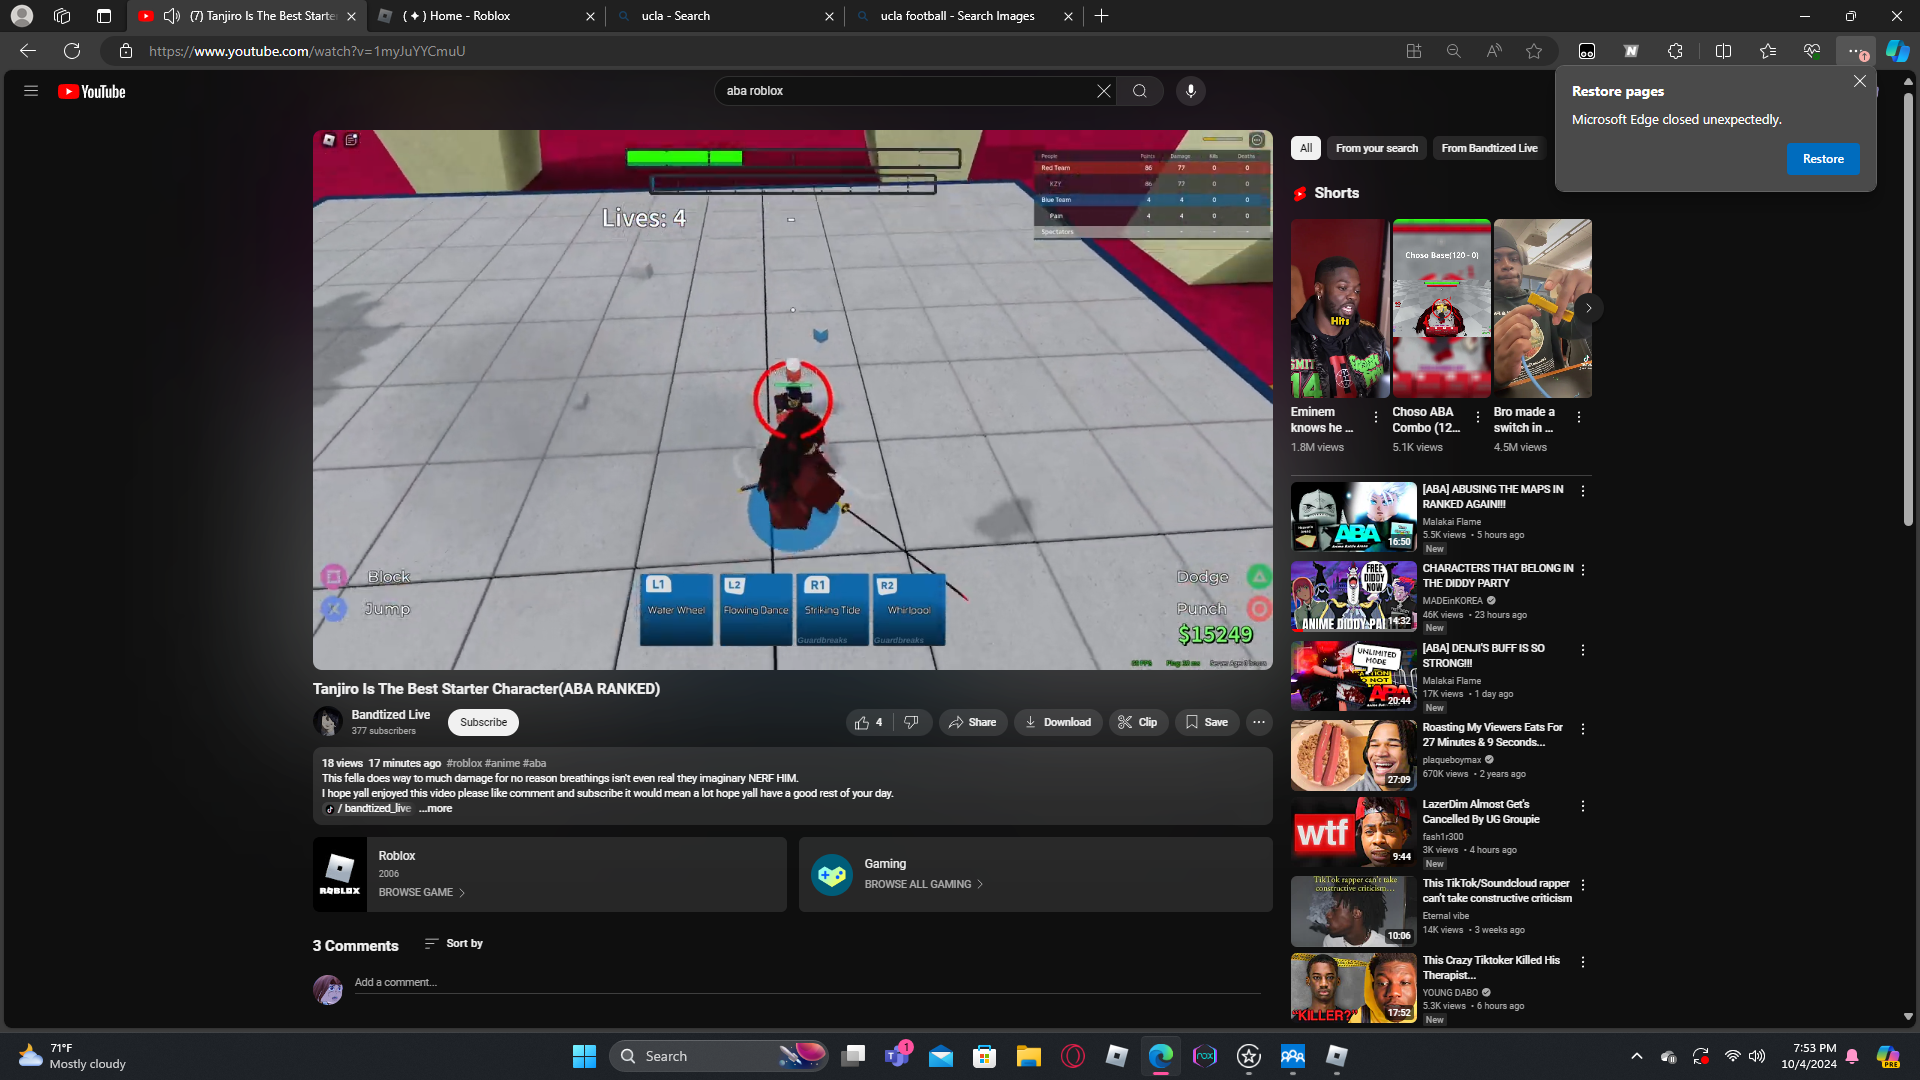
Task: Close the Restore pages popup
Action: point(1860,81)
